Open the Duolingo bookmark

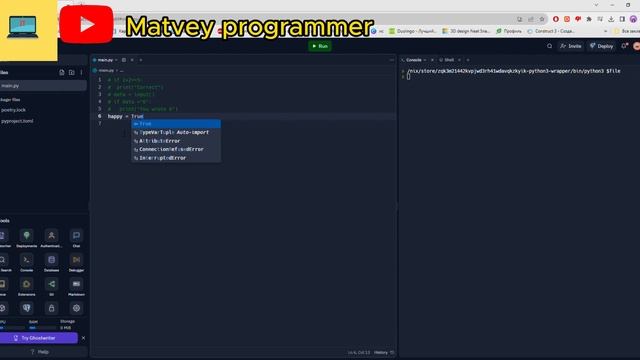[412, 31]
